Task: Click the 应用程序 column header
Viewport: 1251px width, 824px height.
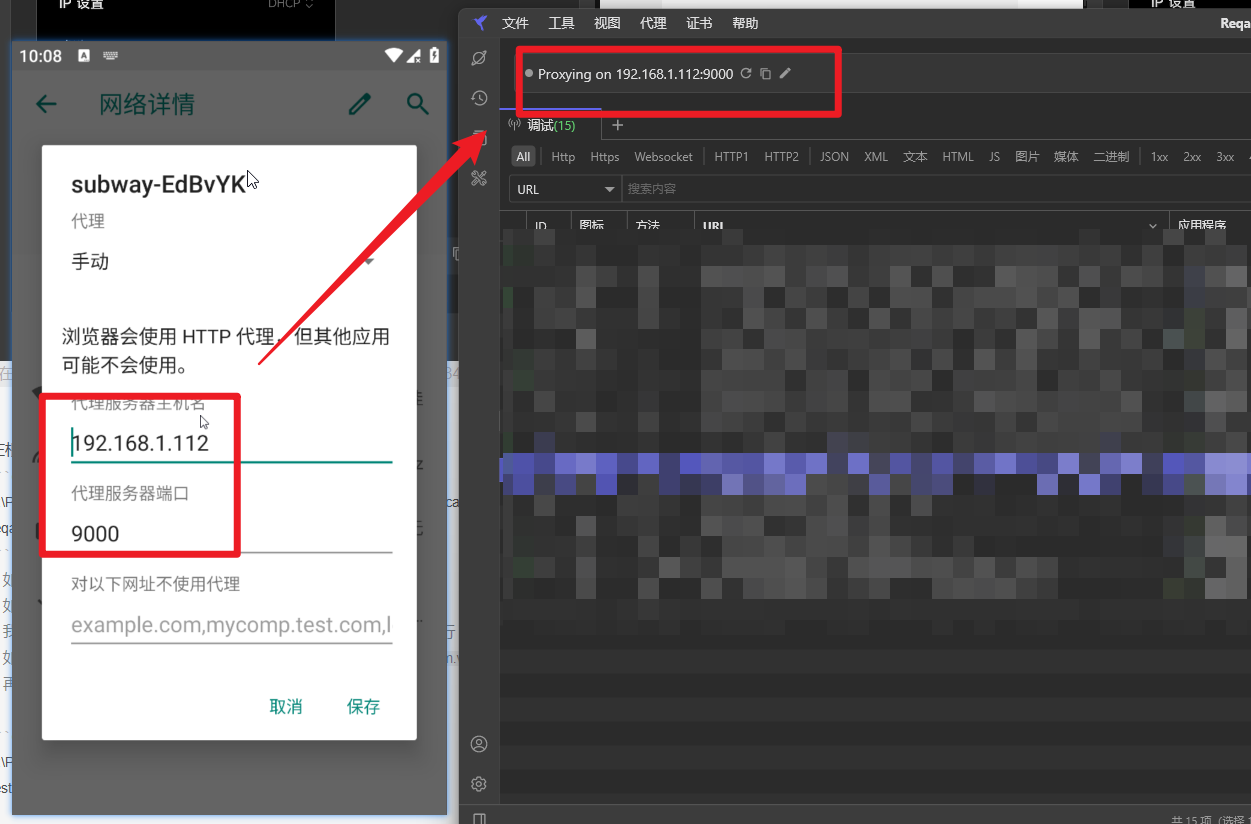Action: pos(1202,227)
